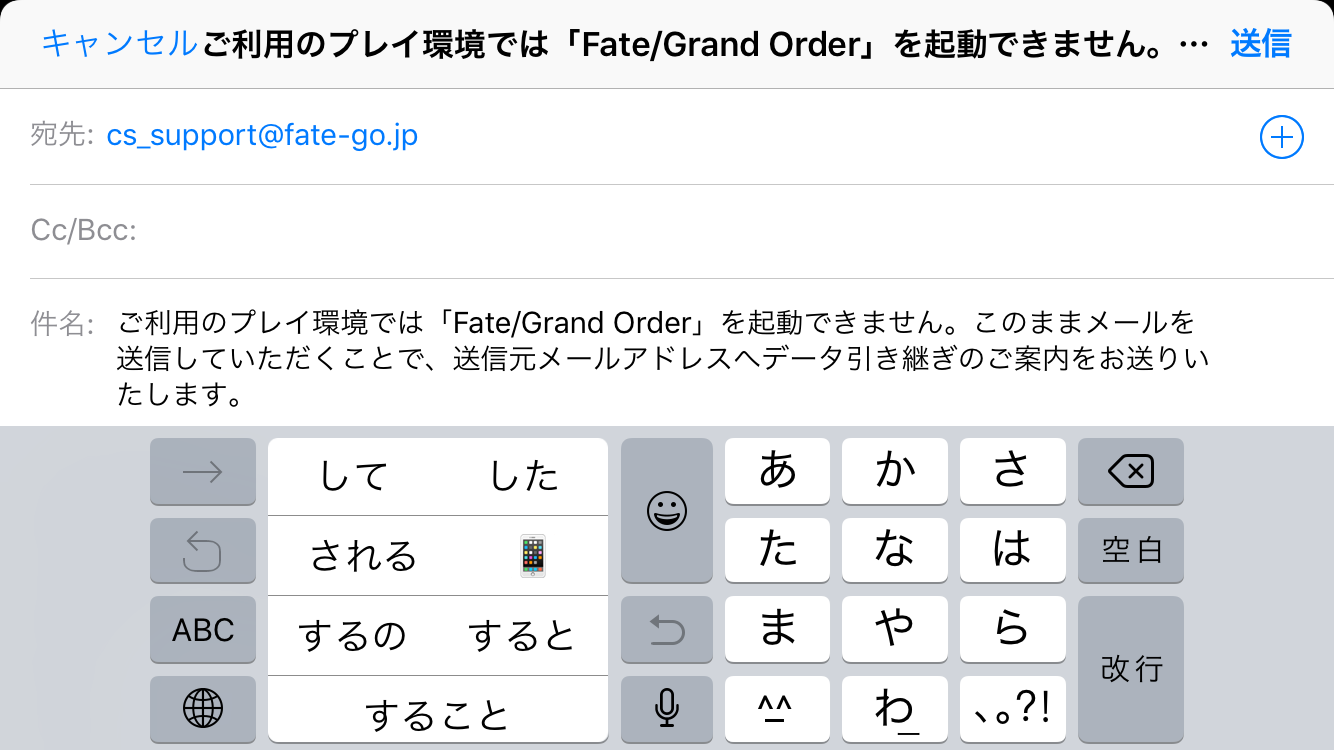The width and height of the screenshot is (1334, 750).
Task: Tap the cs_support@fate-go.jp recipient address
Action: (262, 135)
